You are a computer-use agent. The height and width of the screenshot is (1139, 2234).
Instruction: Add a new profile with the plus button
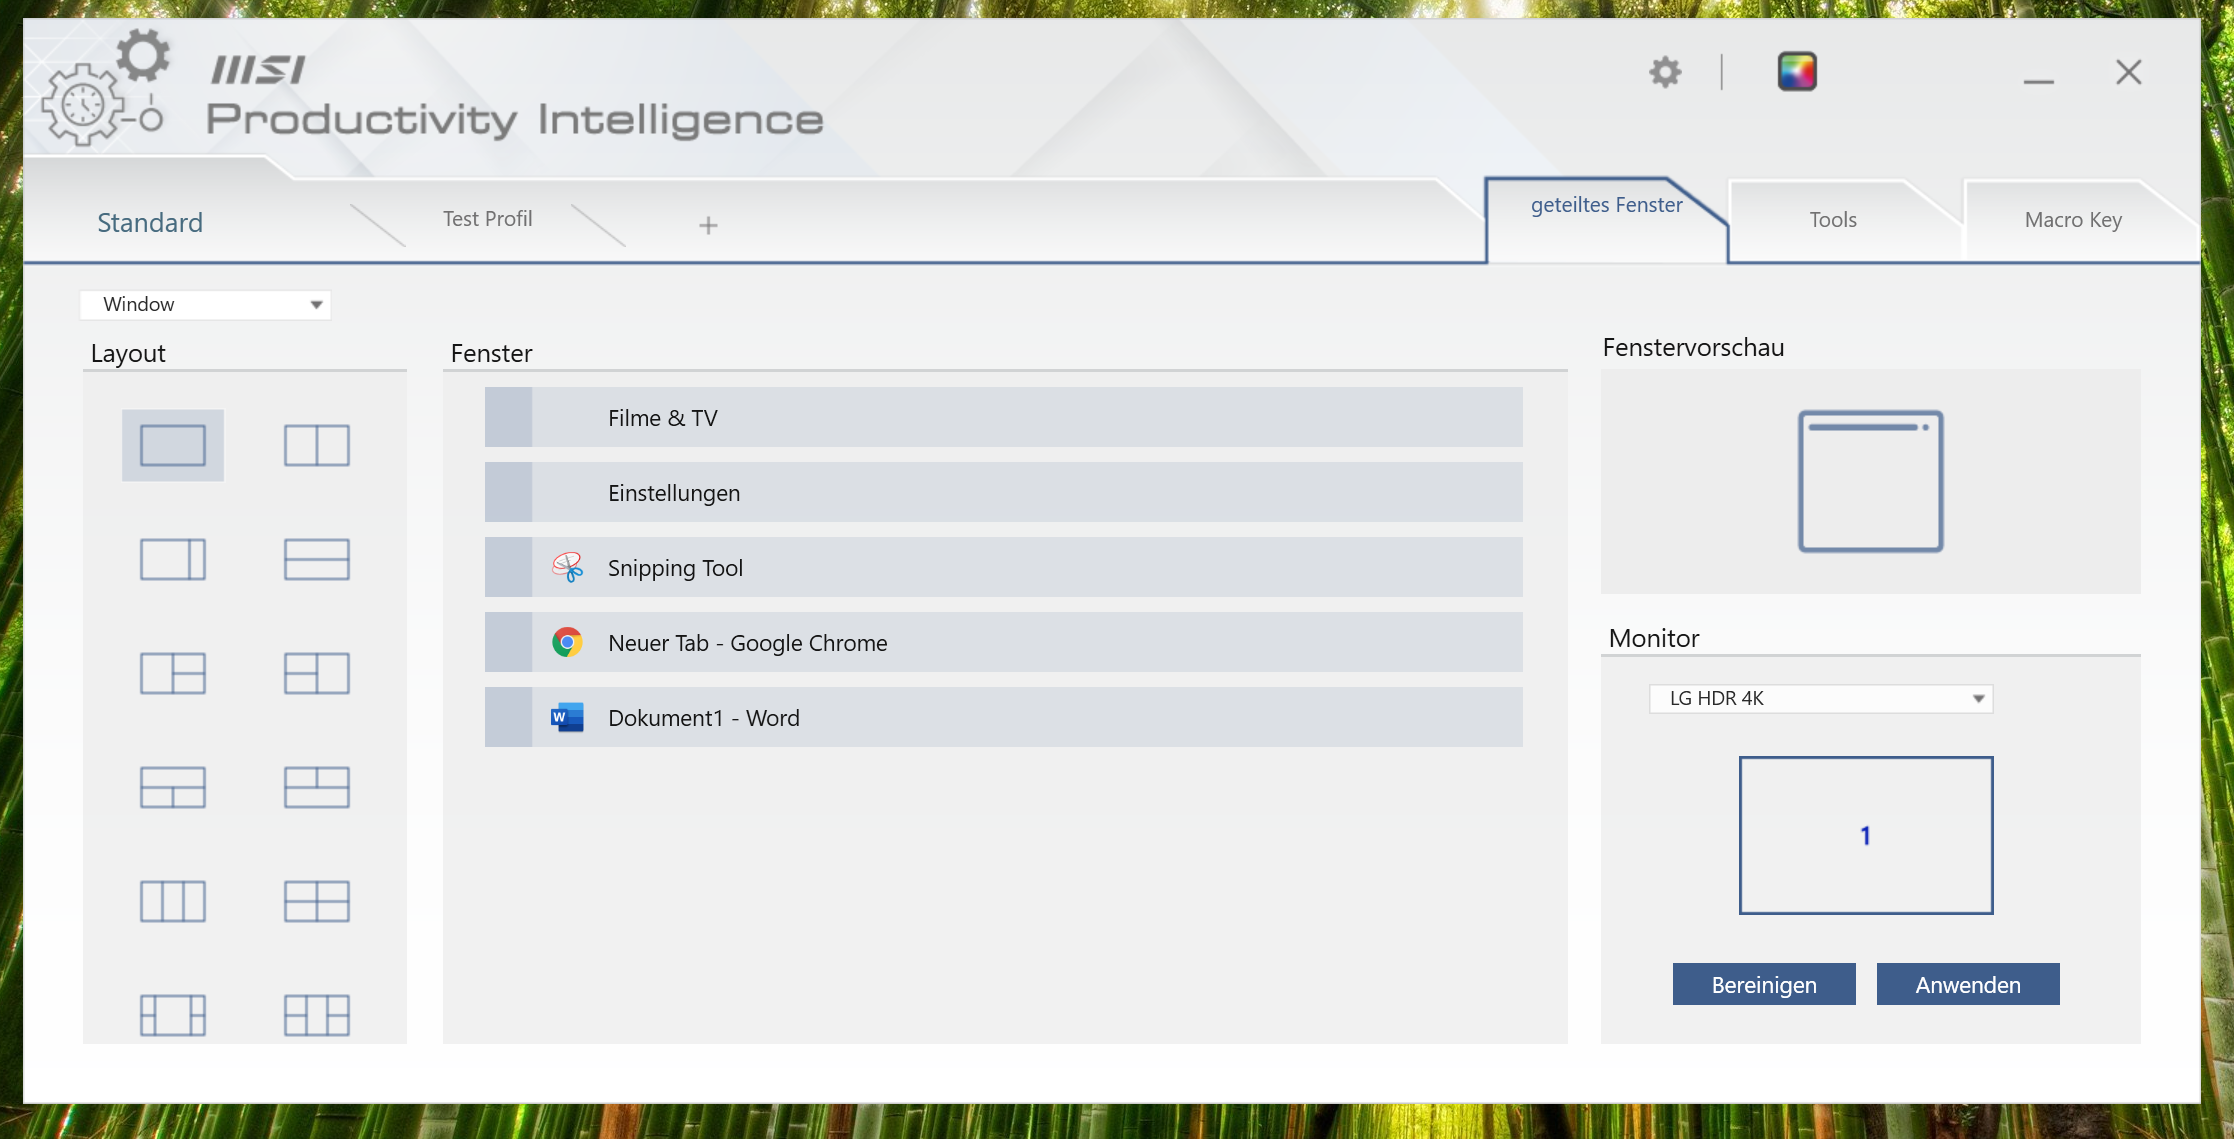[708, 226]
